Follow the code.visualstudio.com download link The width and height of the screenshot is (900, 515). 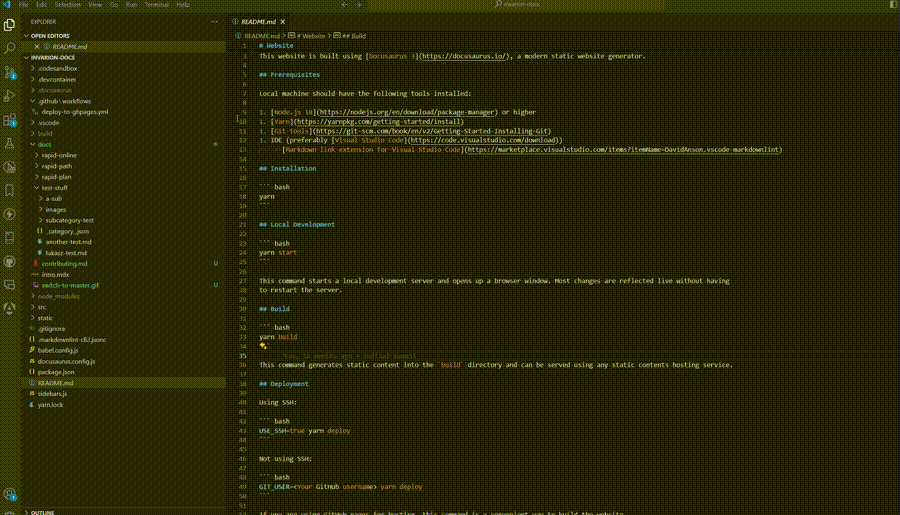tap(483, 140)
